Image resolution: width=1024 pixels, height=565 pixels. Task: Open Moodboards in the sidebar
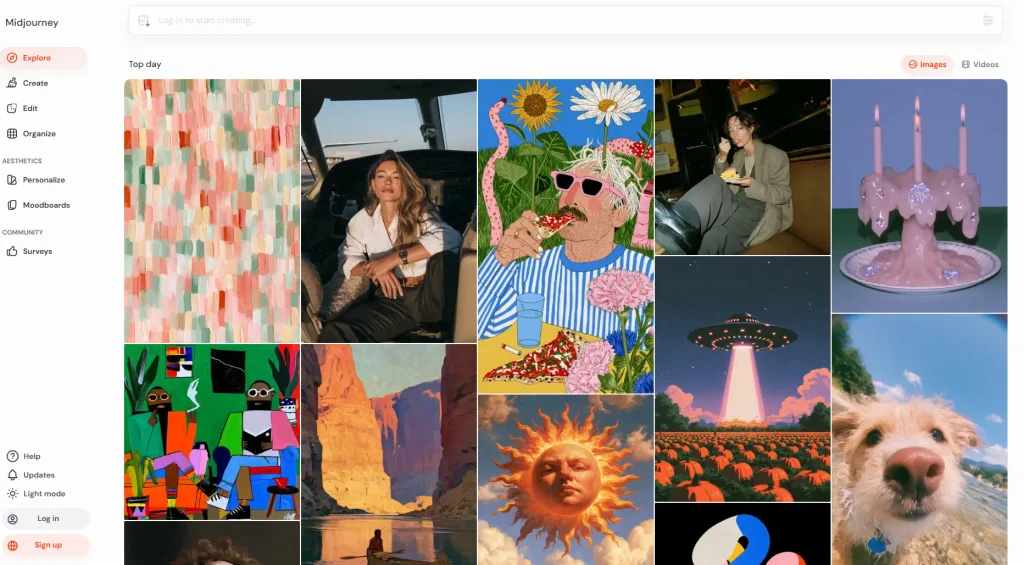44,205
